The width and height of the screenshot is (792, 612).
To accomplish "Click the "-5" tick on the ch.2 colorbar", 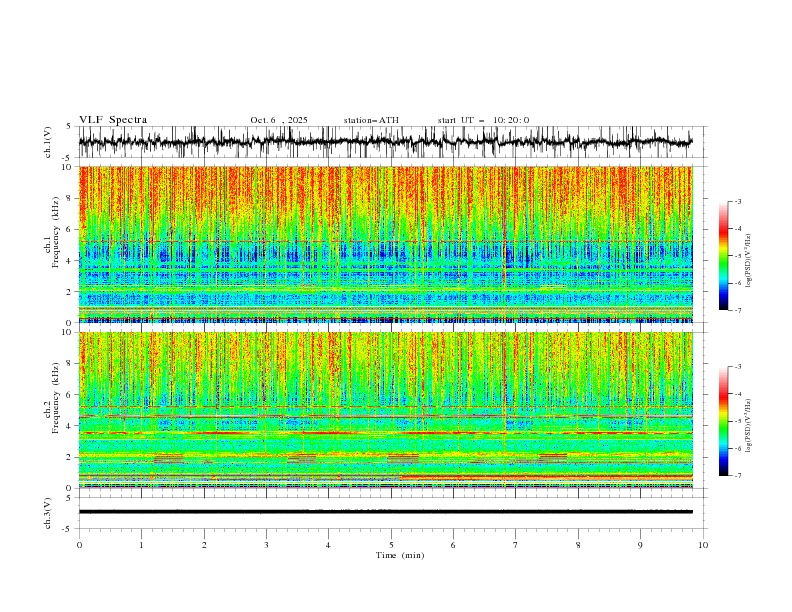I will [x=737, y=421].
